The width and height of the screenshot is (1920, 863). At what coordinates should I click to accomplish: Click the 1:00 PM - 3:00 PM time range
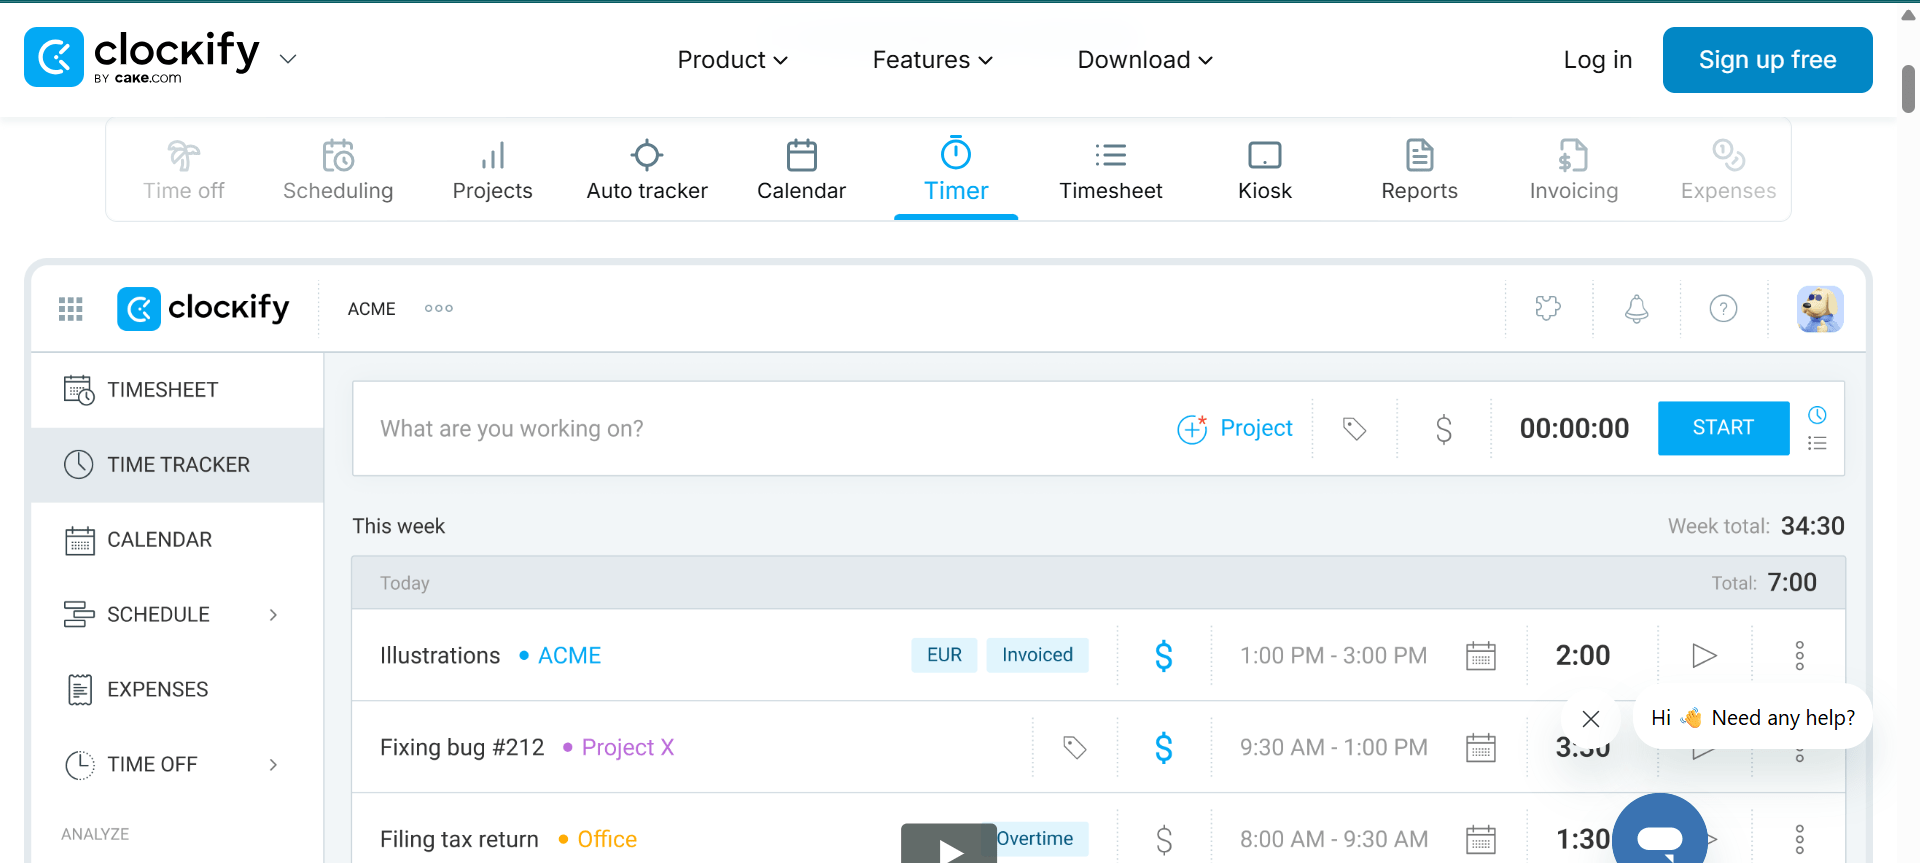point(1333,656)
